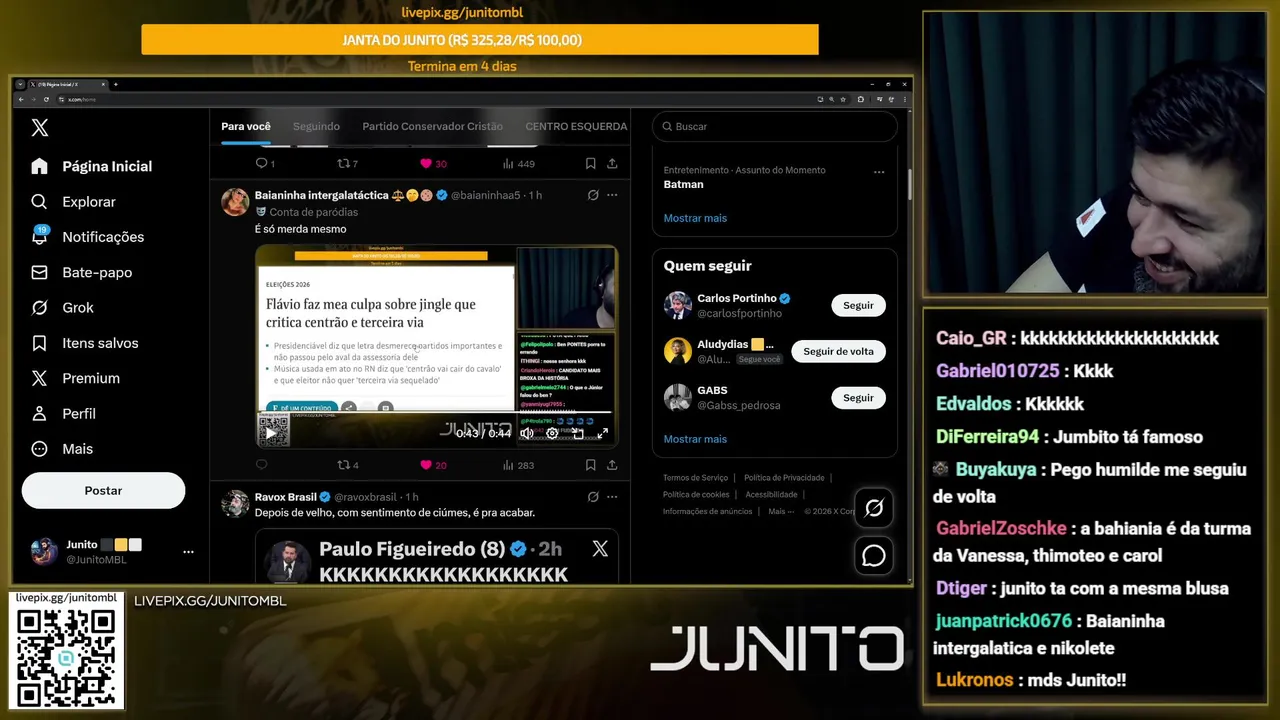Open floating Grok button

(874, 509)
